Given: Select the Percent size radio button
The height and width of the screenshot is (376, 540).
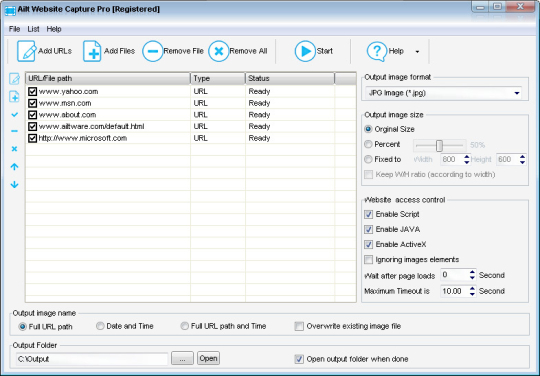Looking at the screenshot, I should [368, 144].
